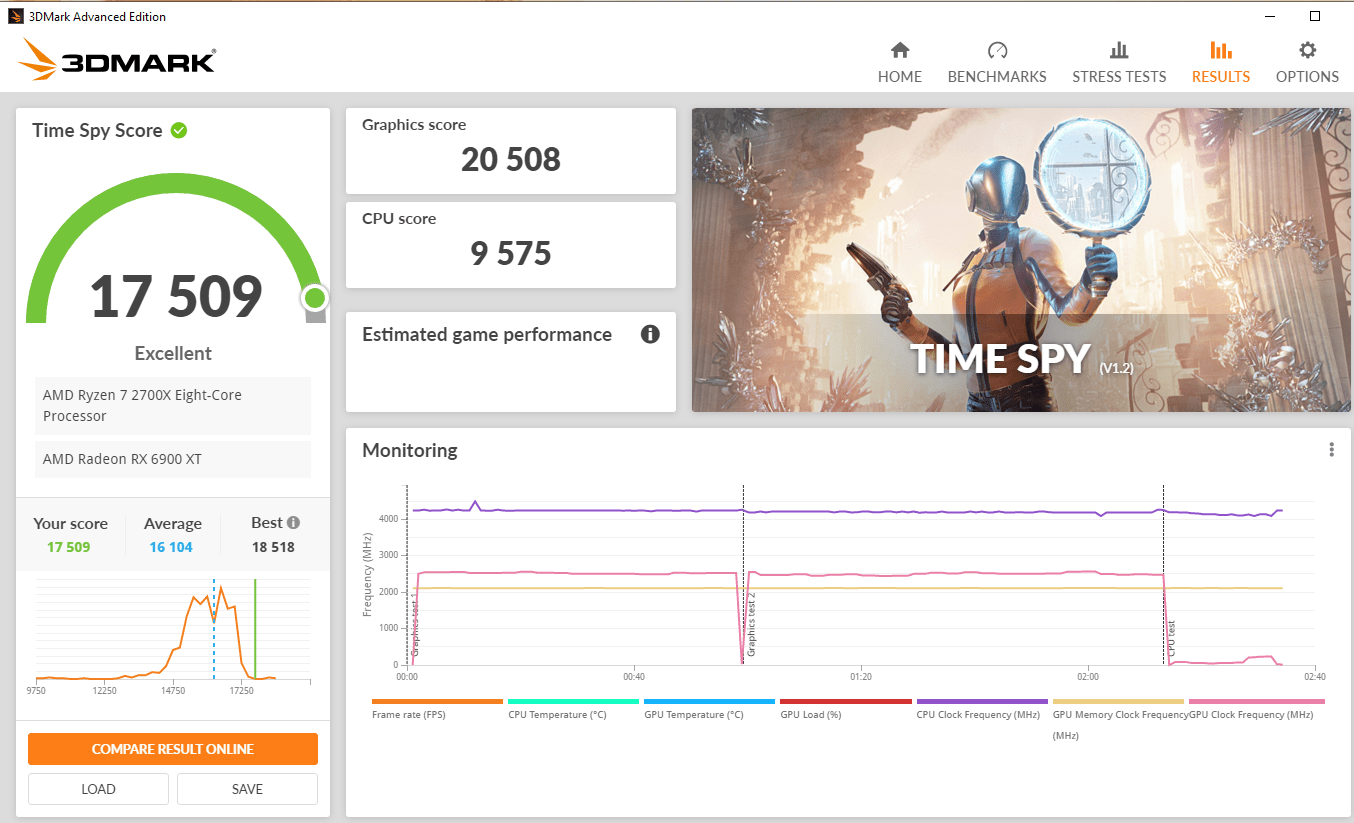
Task: Click COMPARE RESULT ONLINE button
Action: pos(173,749)
